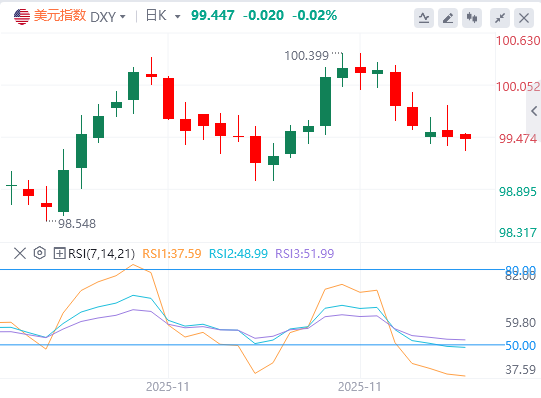
Task: Click the US flag icon
Action: click(22, 17)
